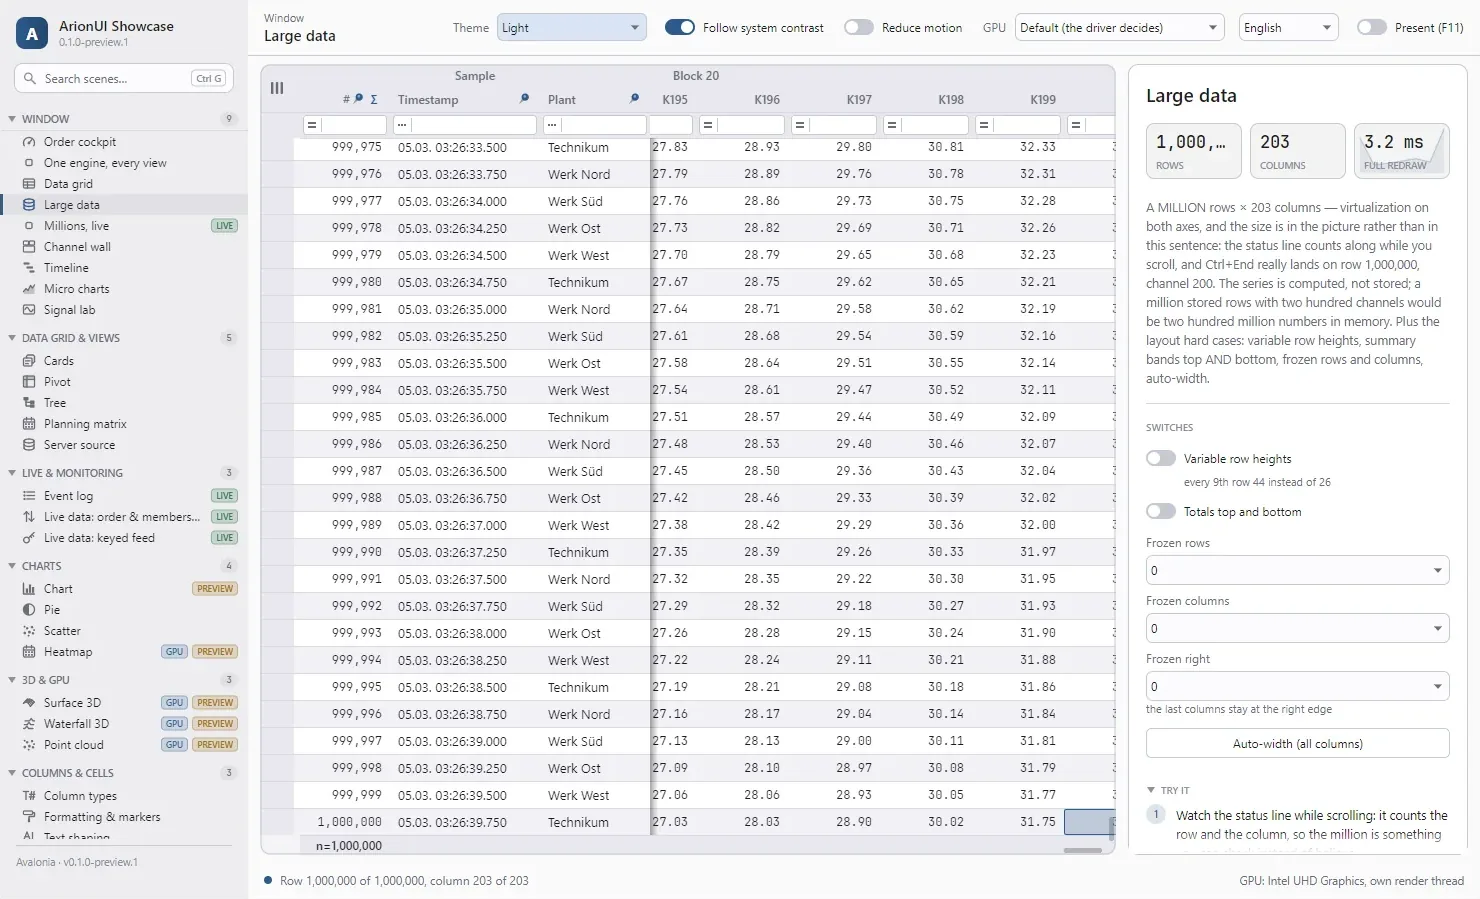This screenshot has height=899, width=1480.
Task: Collapse the WINDOW section in sidebar
Action: tap(13, 119)
